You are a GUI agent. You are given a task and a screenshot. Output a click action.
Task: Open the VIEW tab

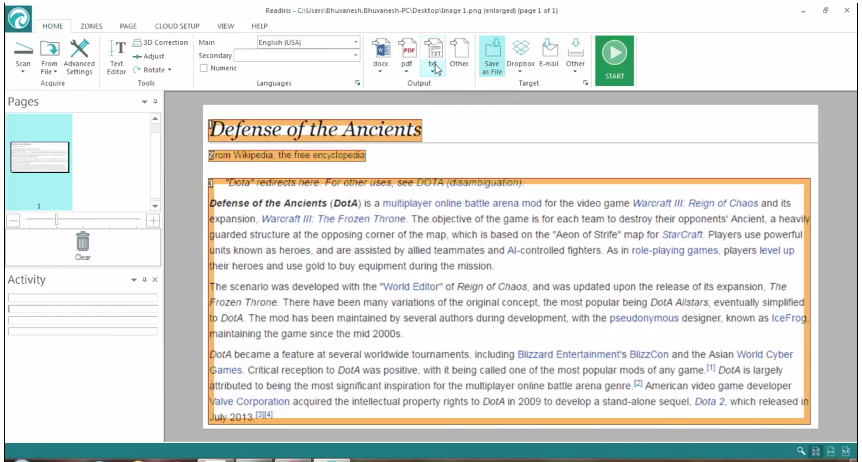[x=225, y=26]
